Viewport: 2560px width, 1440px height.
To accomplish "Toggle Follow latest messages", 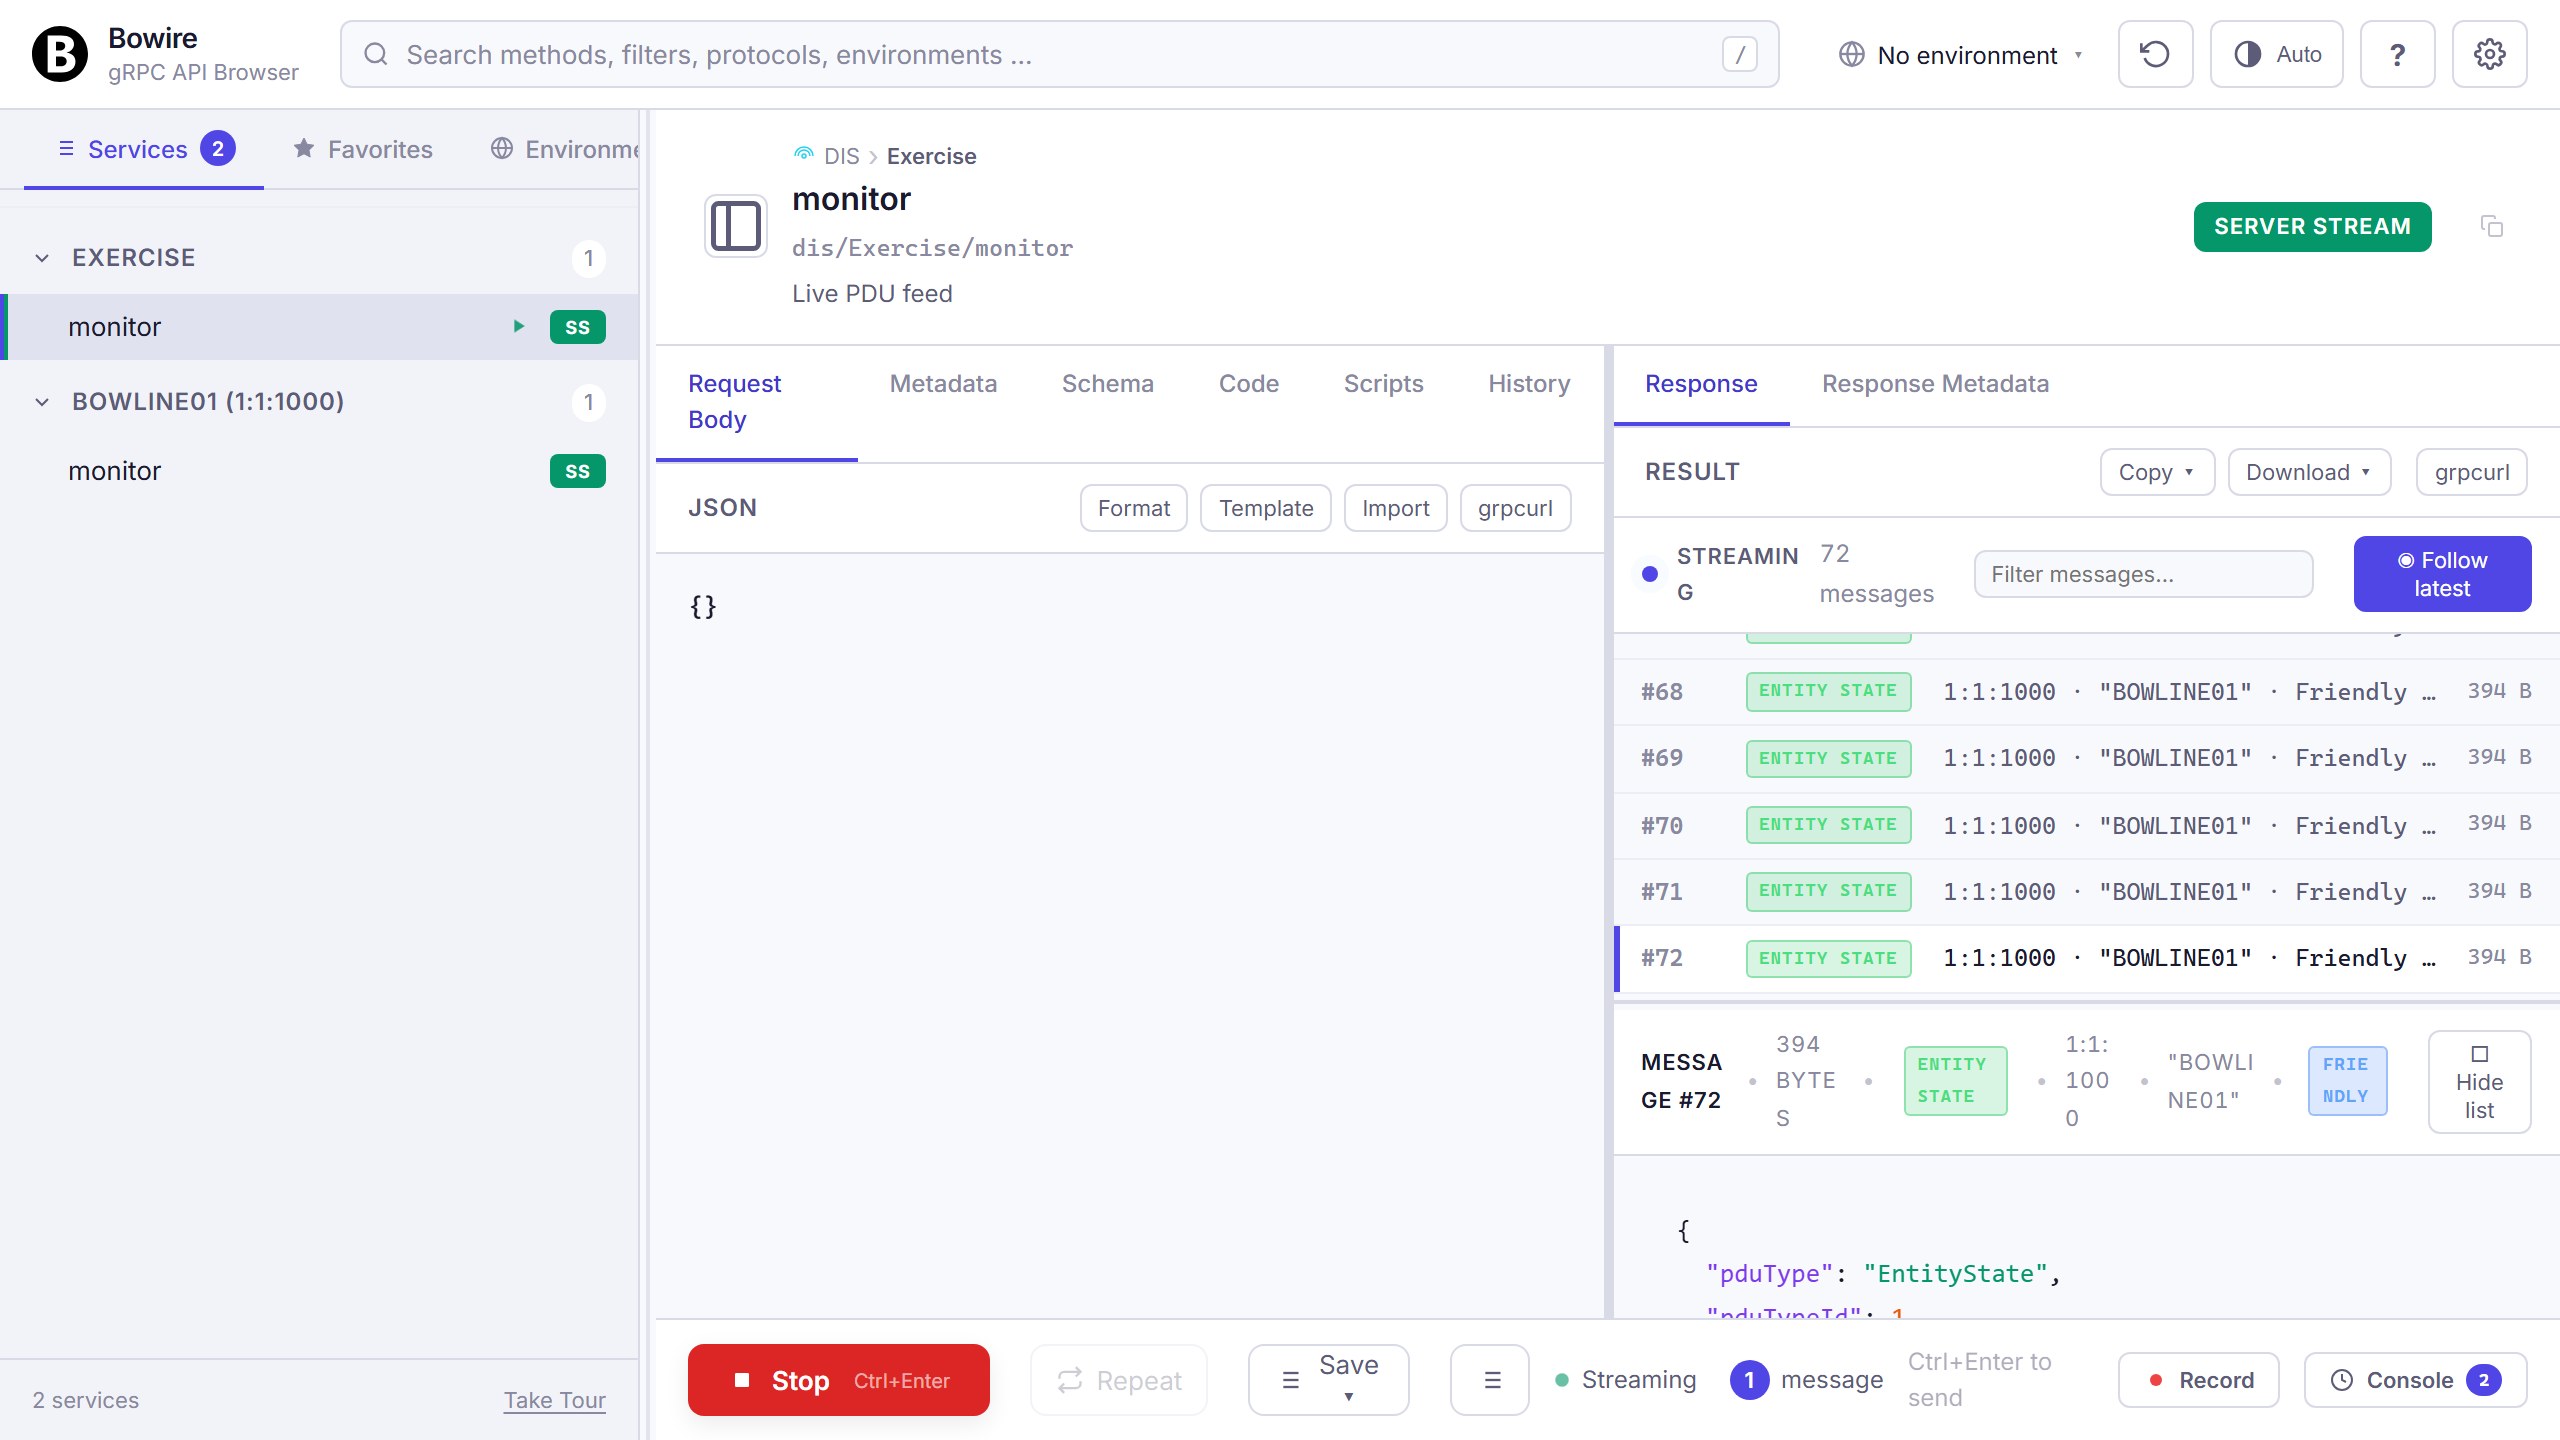I will click(x=2442, y=574).
